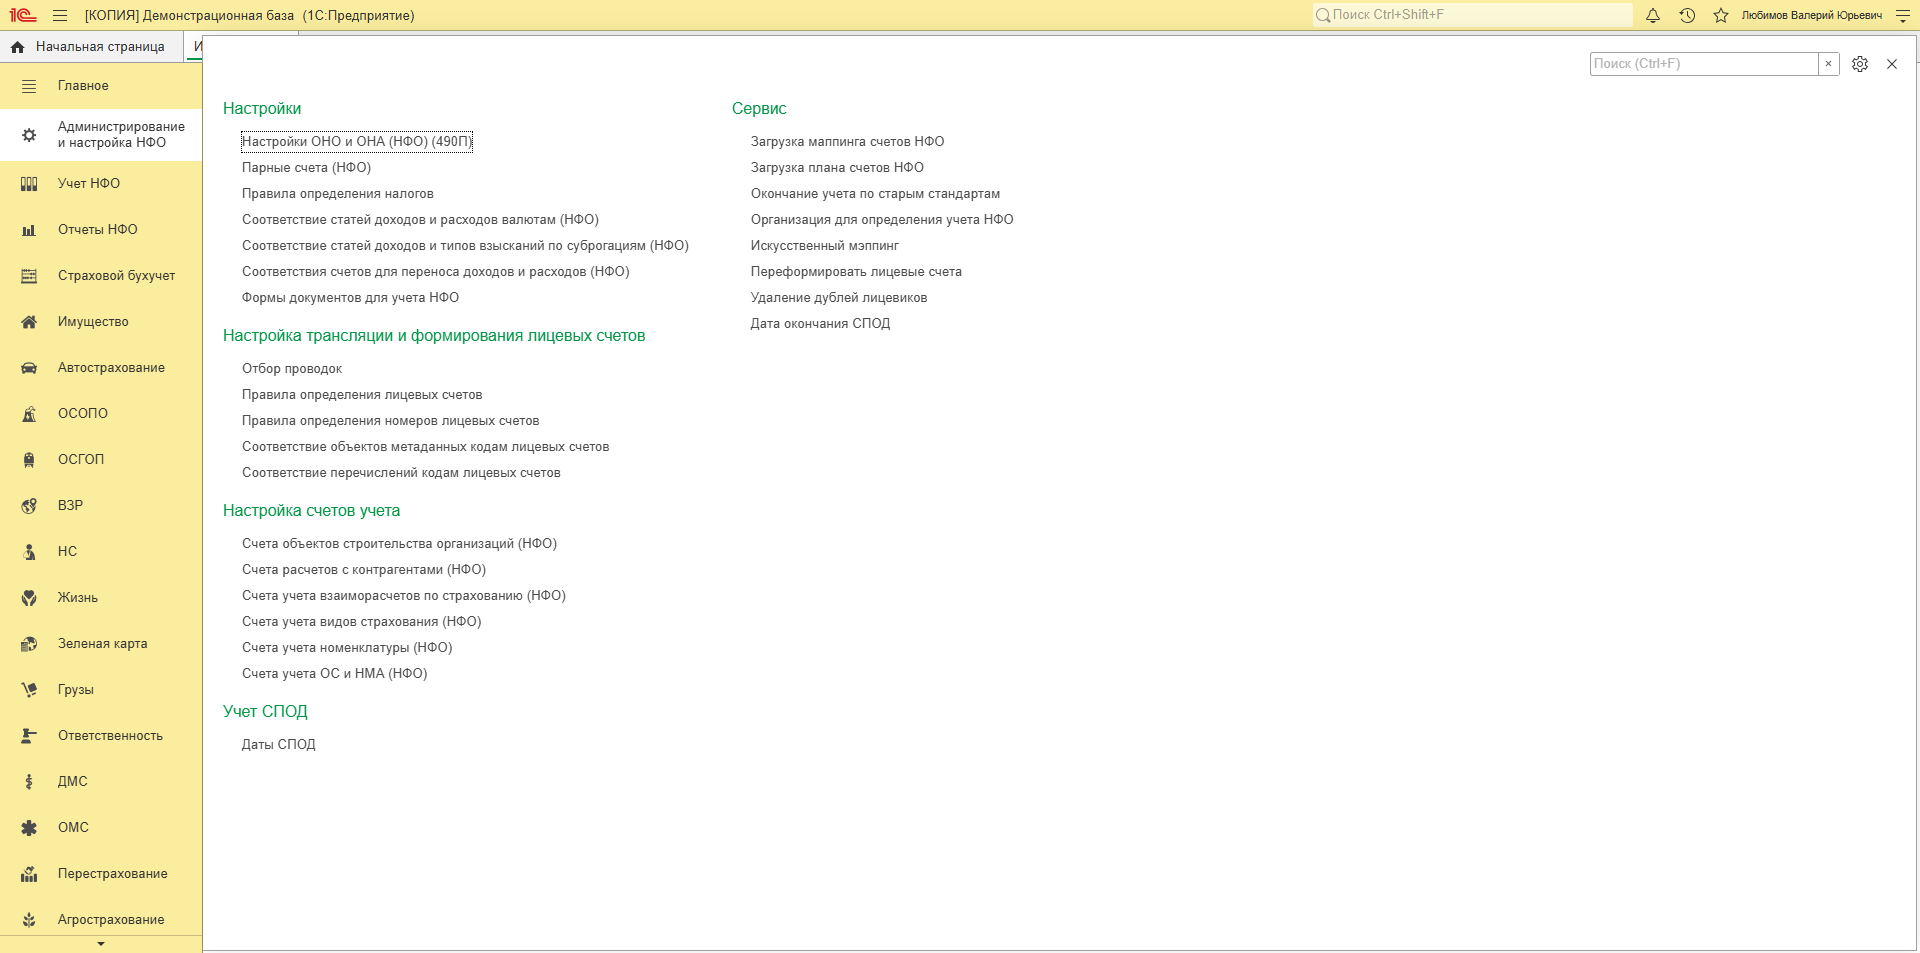
Task: Click the global search field Ctrl+Shift+F
Action: click(x=1472, y=15)
